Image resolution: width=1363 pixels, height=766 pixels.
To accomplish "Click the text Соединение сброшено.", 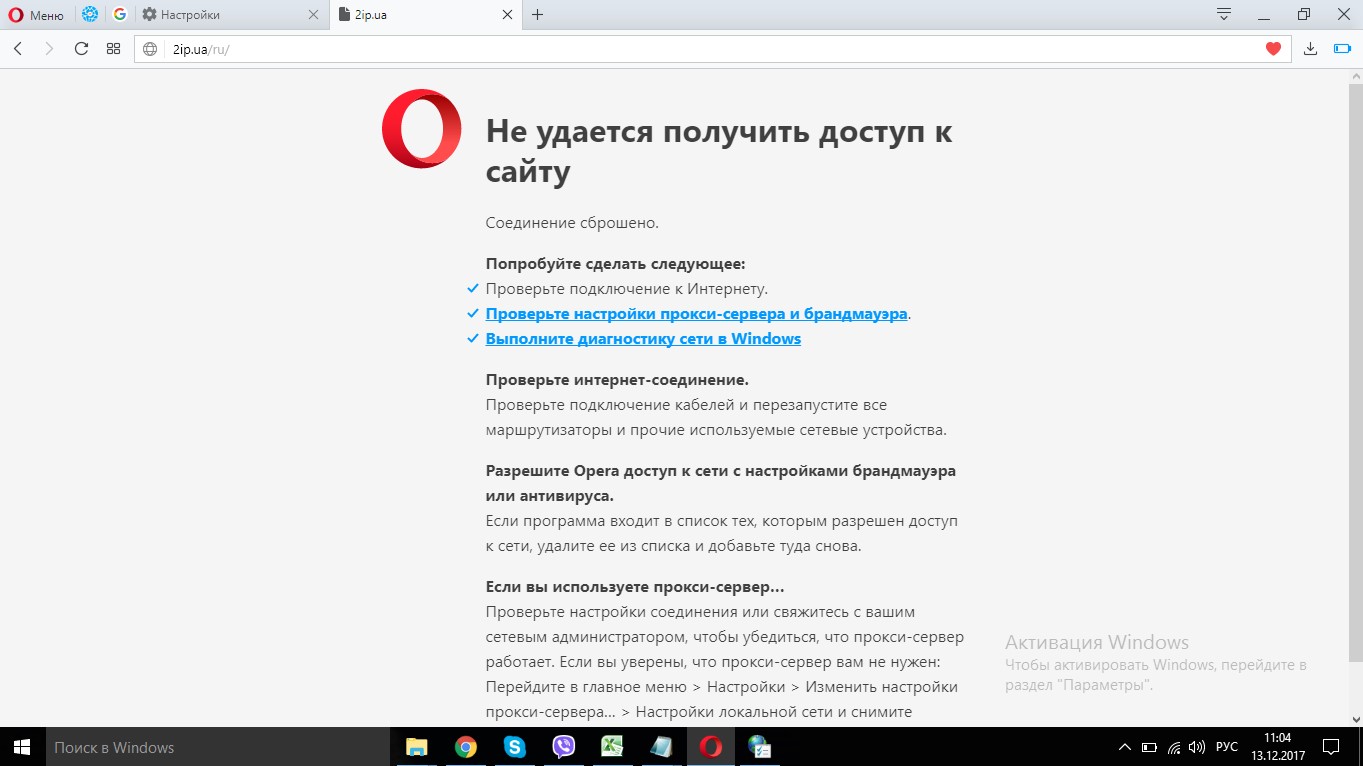I will (572, 223).
